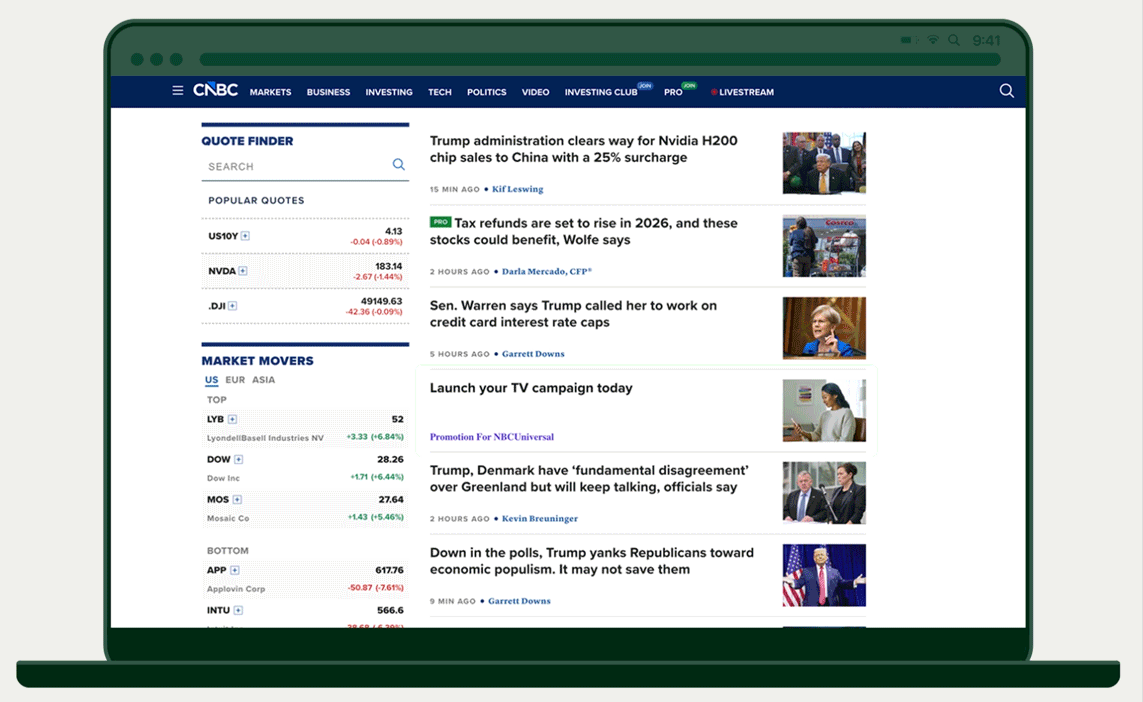Add NVDA to watchlist plus icon

[243, 271]
